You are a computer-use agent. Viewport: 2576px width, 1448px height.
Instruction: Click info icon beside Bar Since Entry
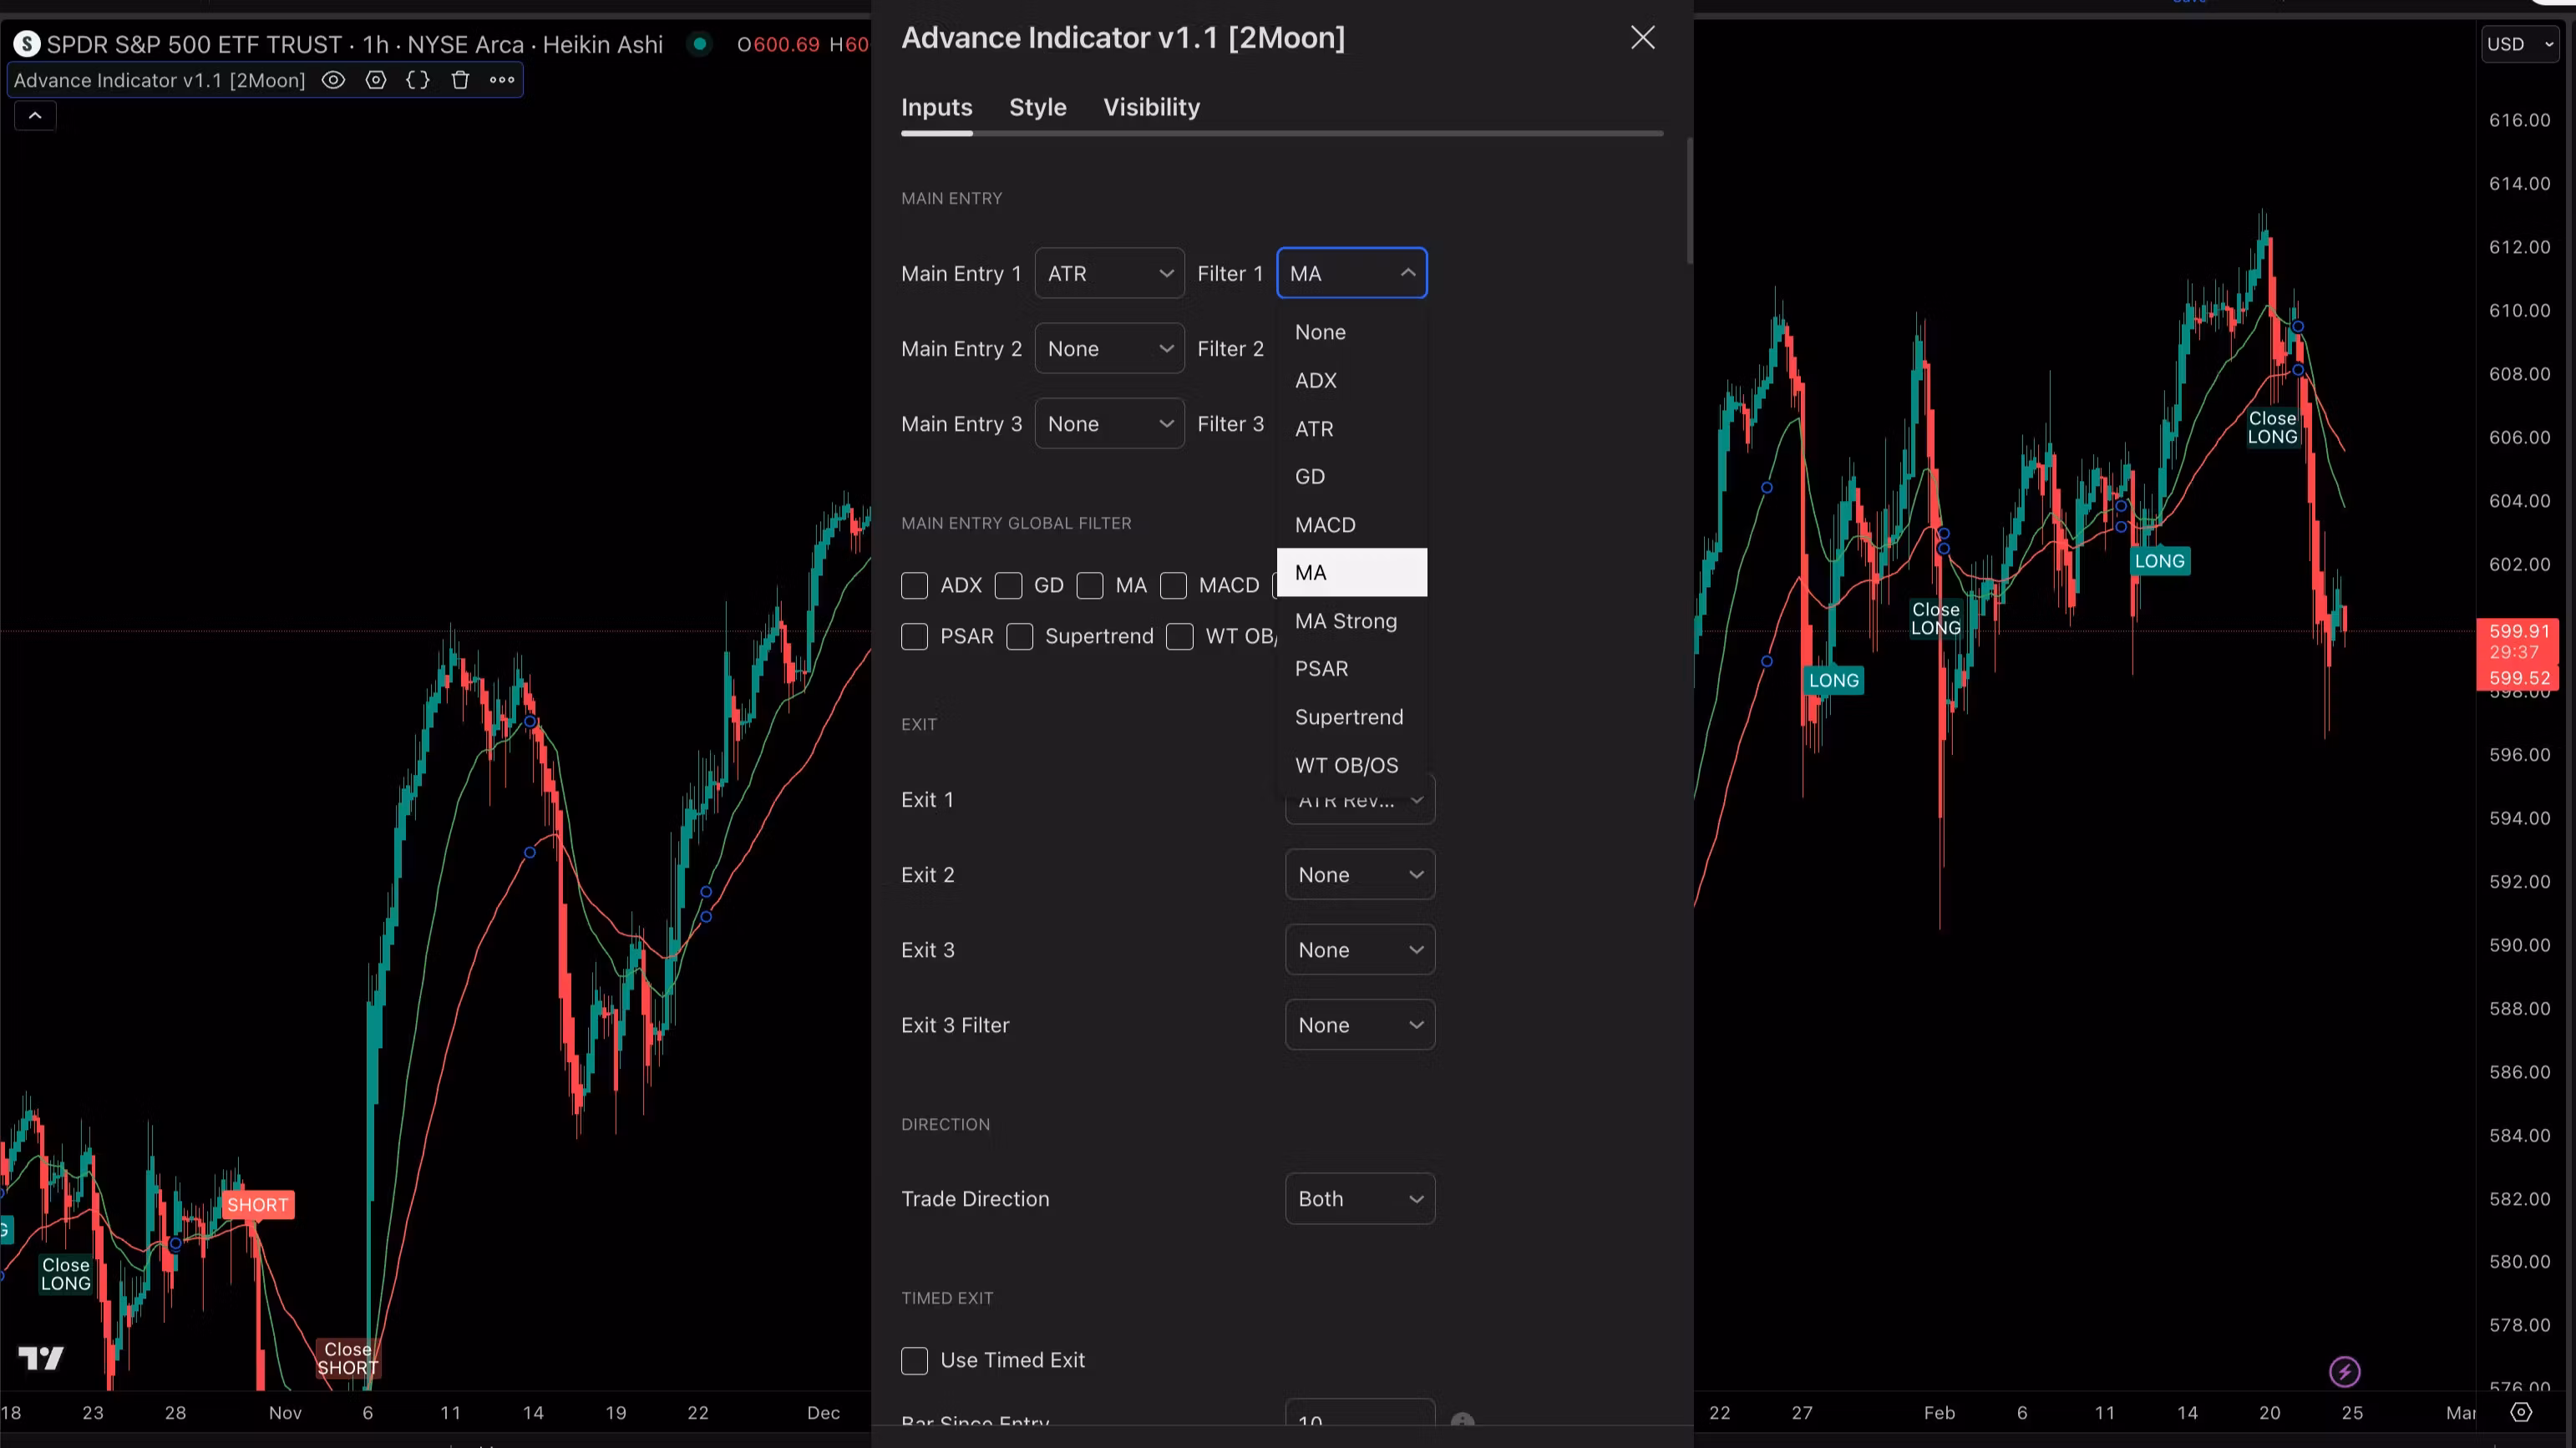pos(1462,1420)
